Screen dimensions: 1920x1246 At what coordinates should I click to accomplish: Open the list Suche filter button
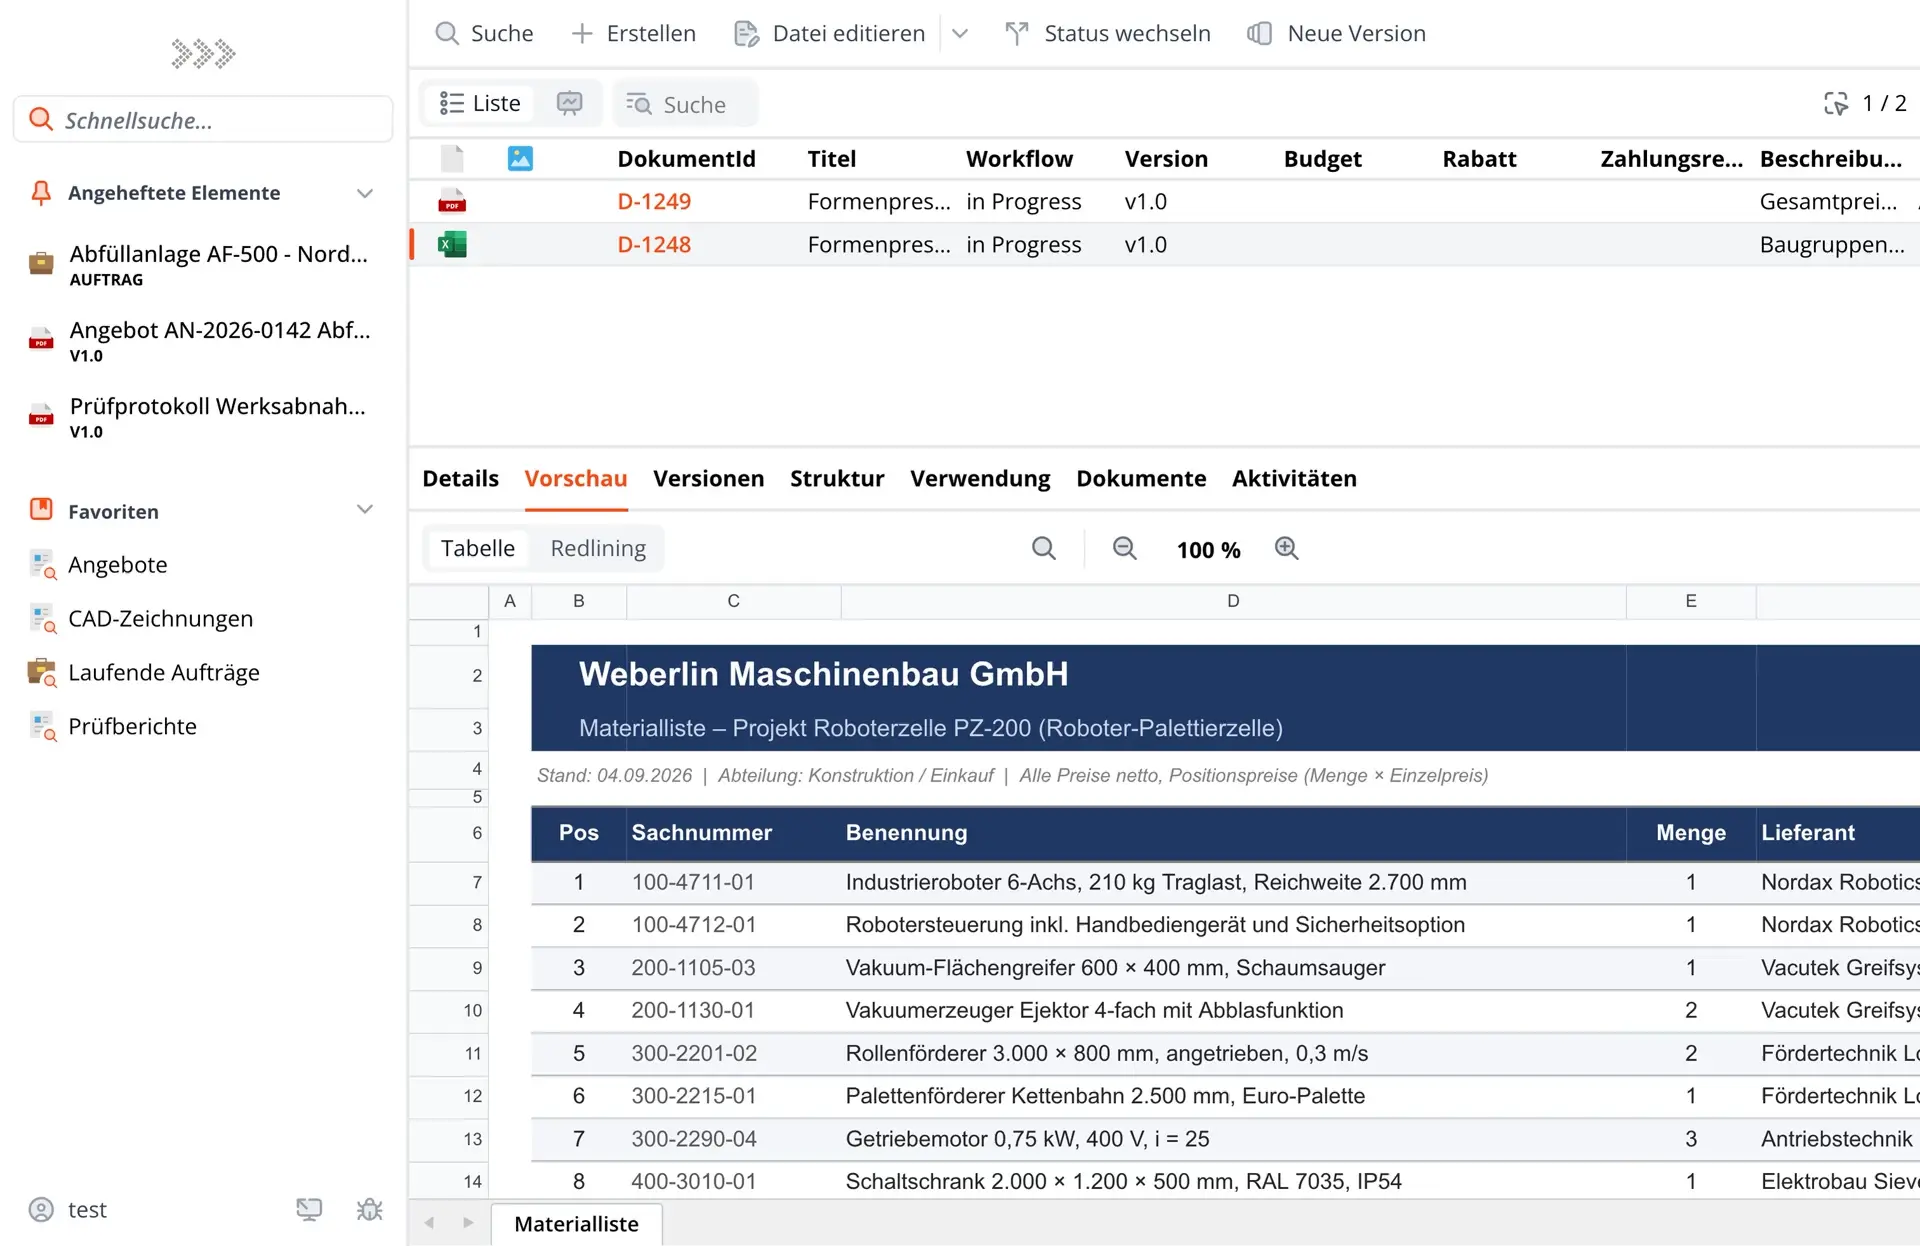[685, 104]
